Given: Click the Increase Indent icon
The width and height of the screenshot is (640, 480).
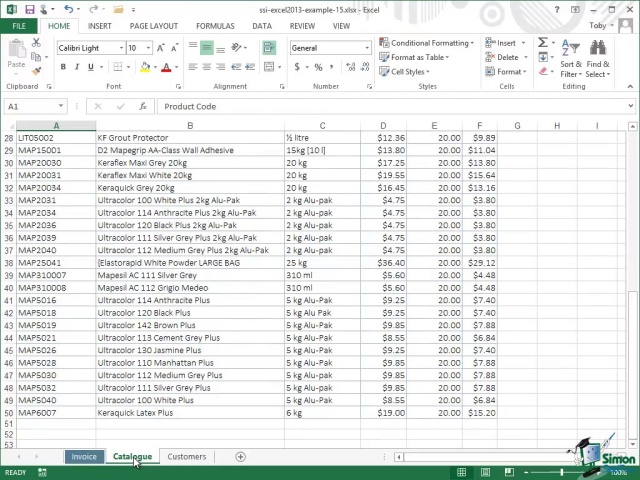Looking at the screenshot, I should point(250,67).
